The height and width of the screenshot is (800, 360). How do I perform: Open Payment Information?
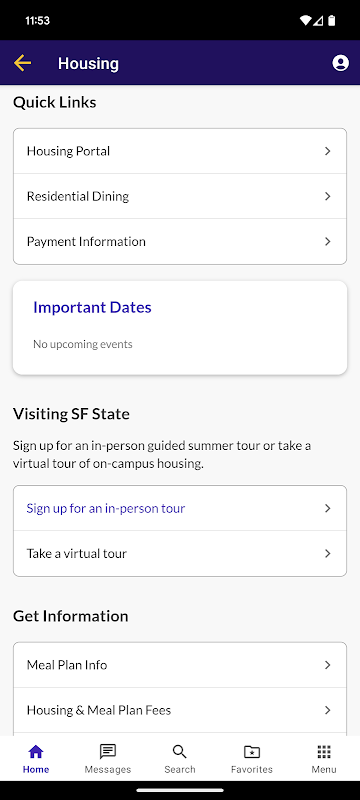pyautogui.click(x=180, y=241)
